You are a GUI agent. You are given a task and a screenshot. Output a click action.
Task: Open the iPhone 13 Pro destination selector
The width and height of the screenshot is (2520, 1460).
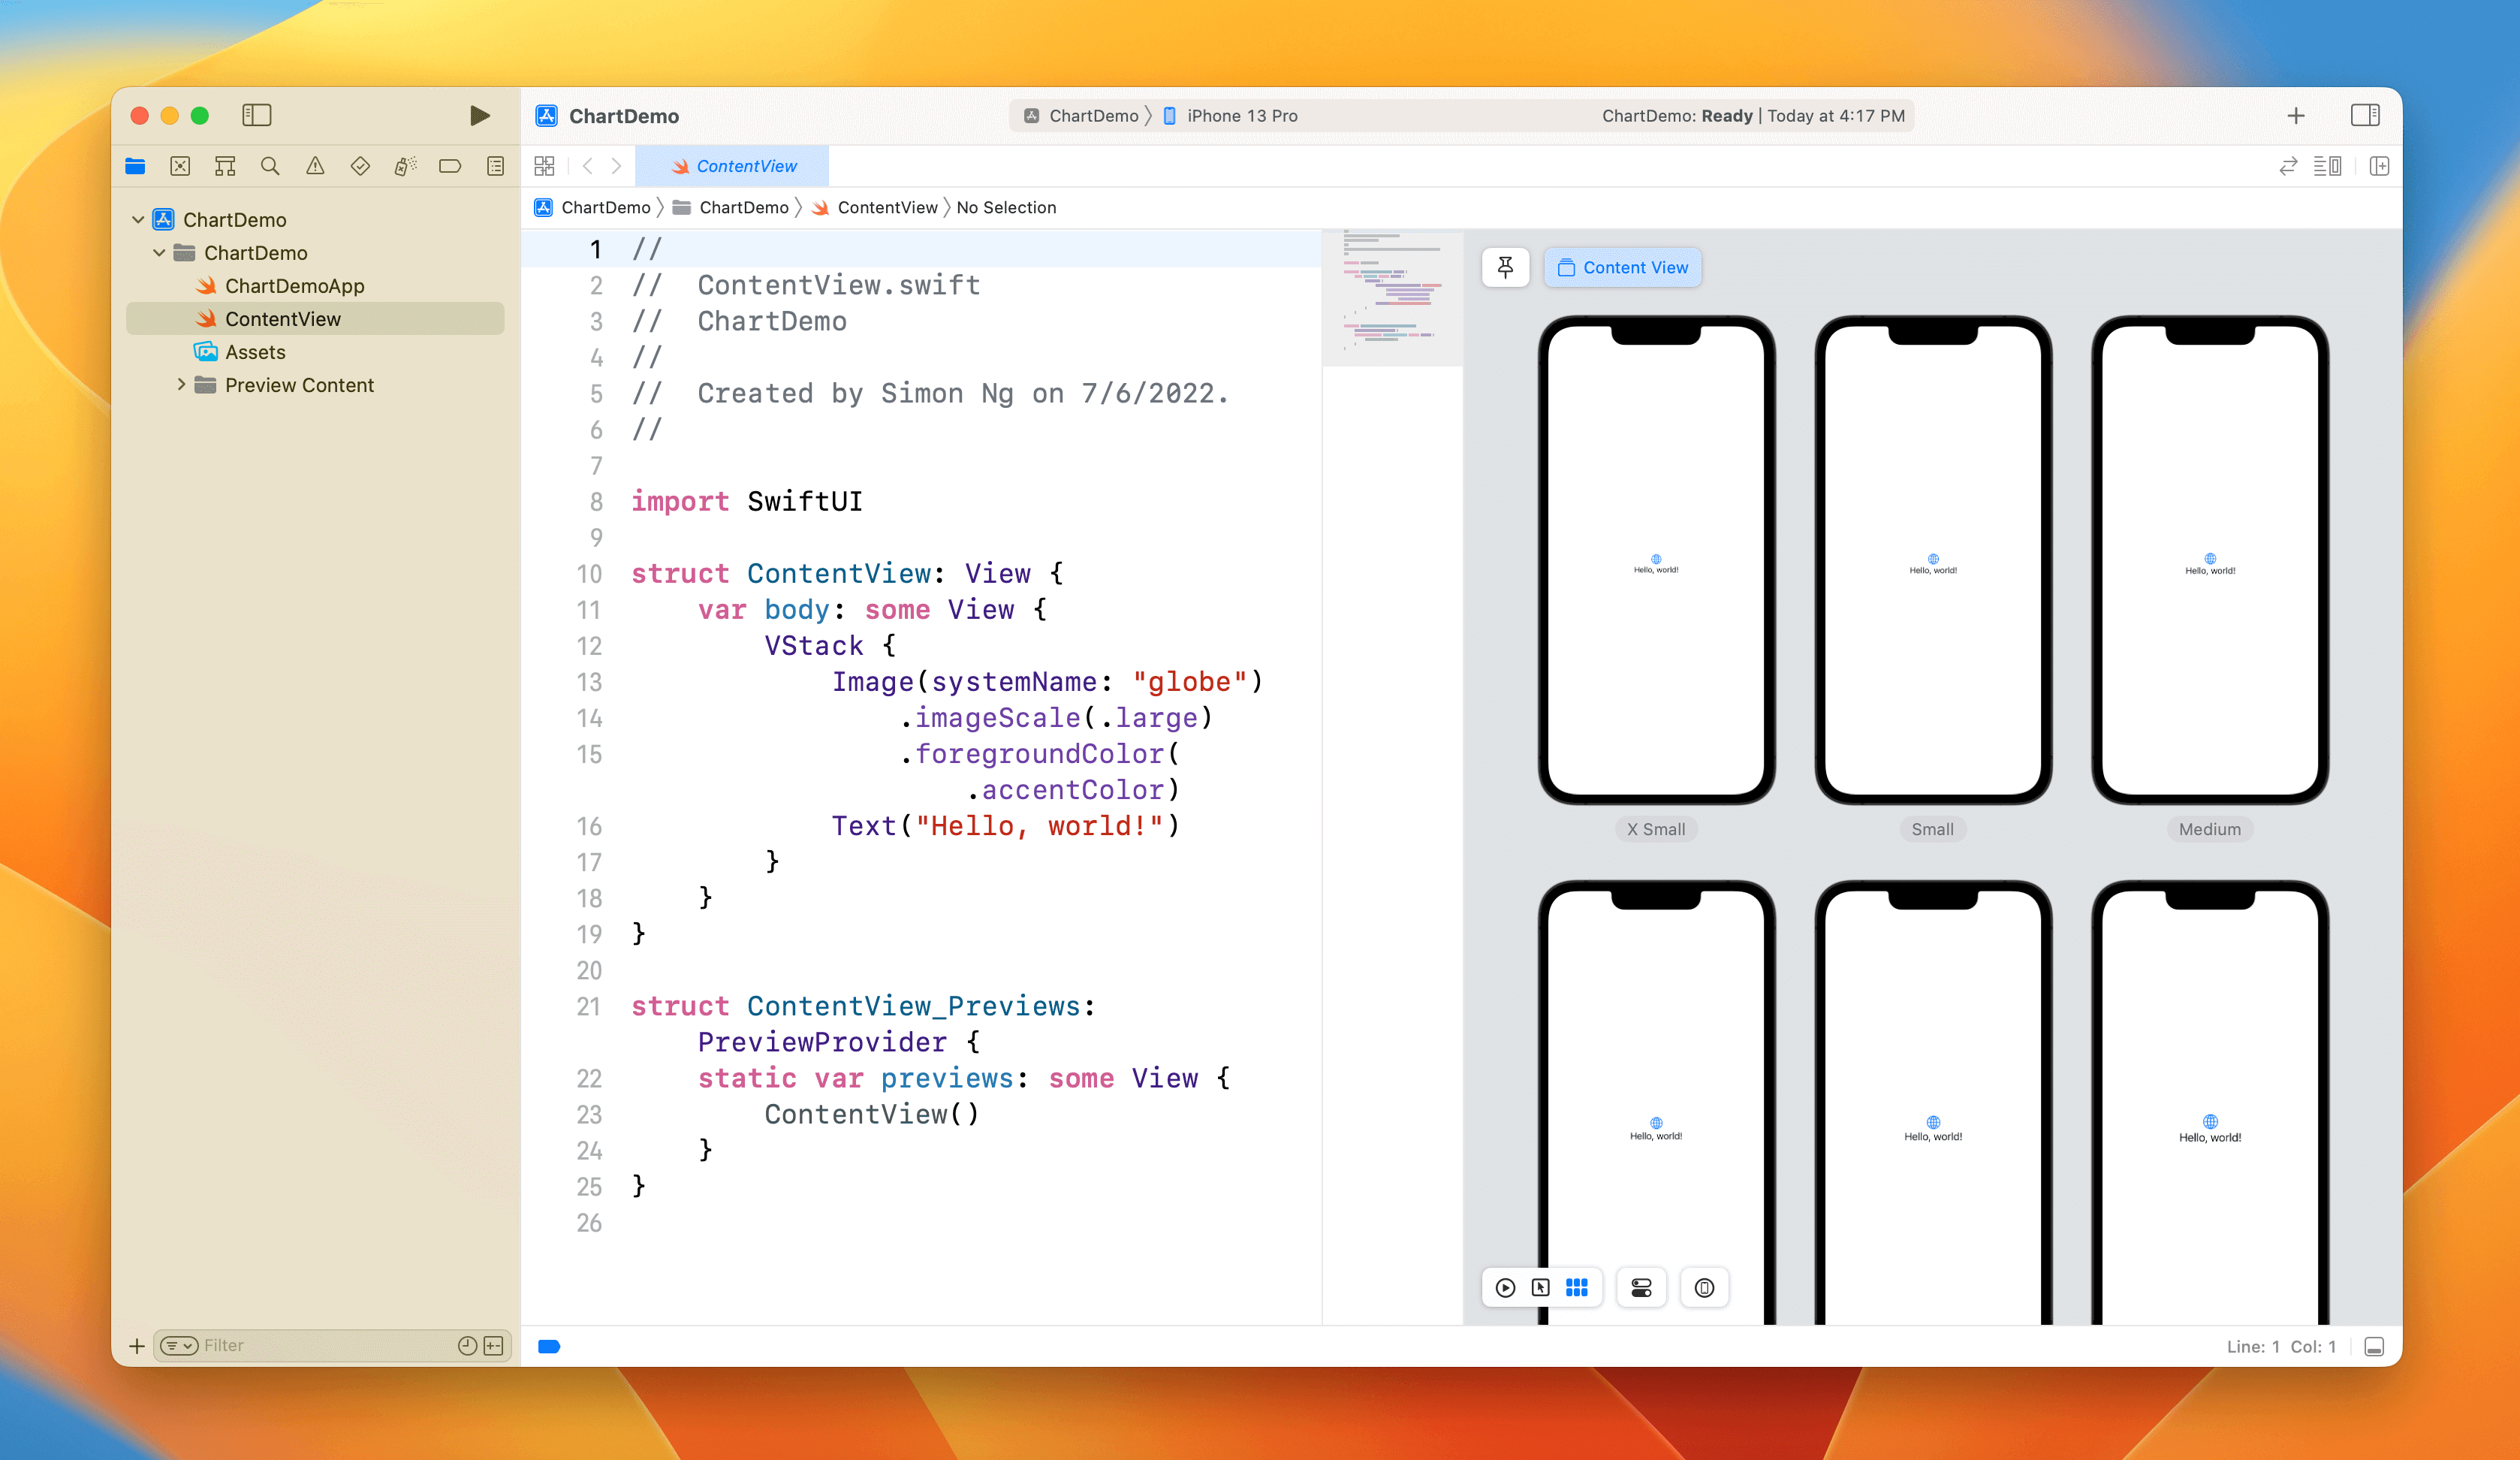pos(1240,115)
